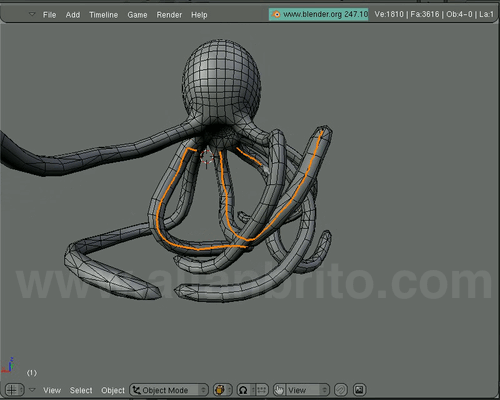Collapse the bottom header menus with the triangle
This screenshot has height=400, width=500.
pyautogui.click(x=32, y=389)
